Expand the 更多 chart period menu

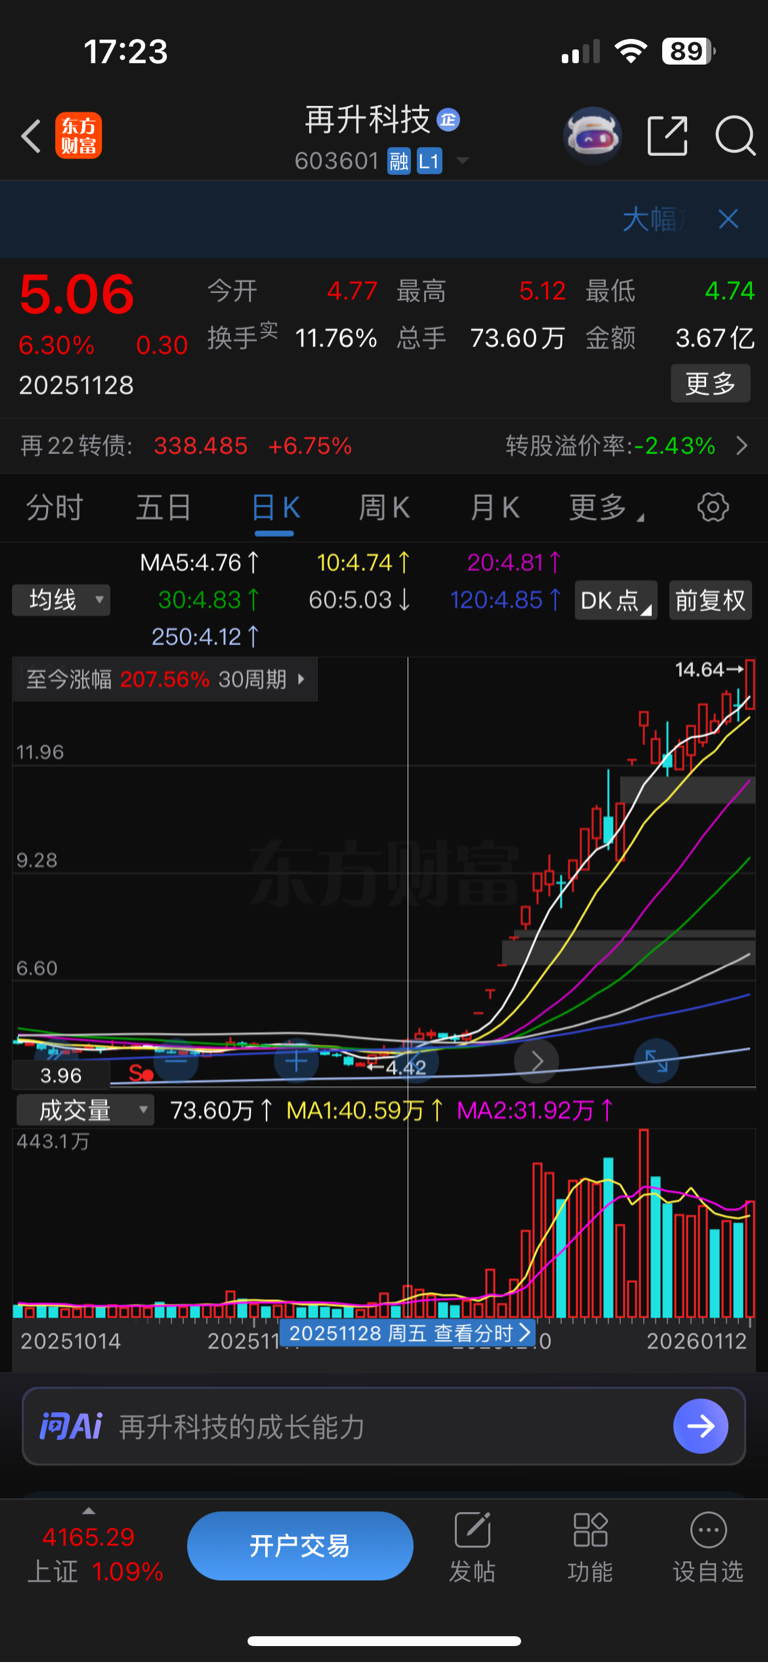point(606,508)
